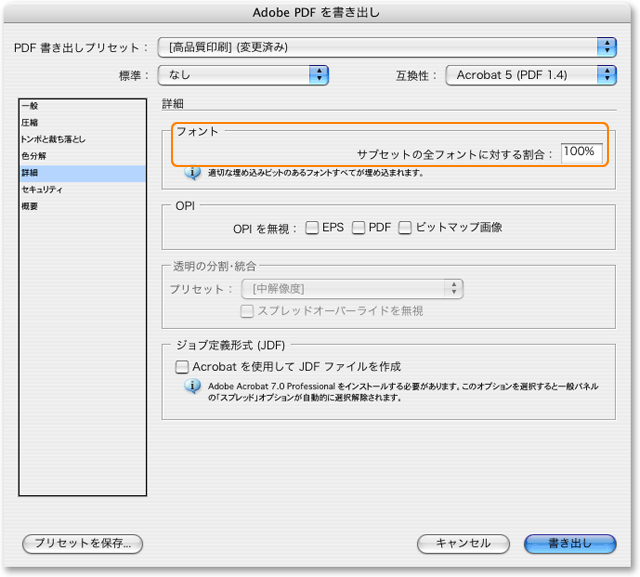Click the プリセットを保存 button
The height and width of the screenshot is (577, 640).
83,543
